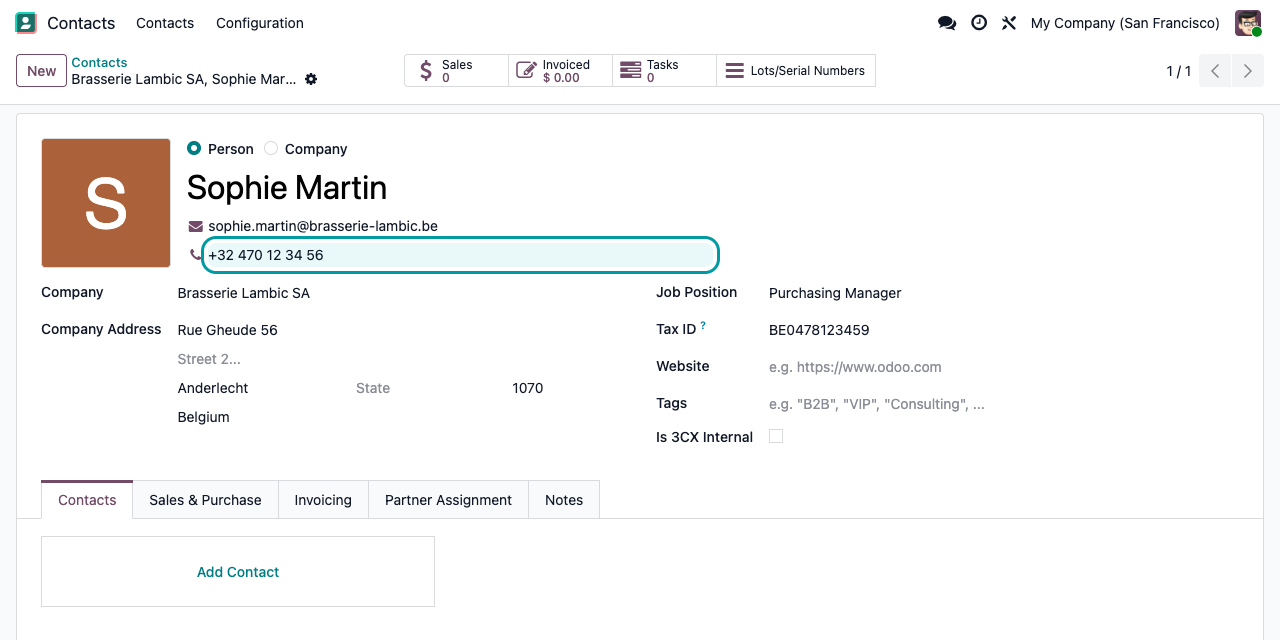Viewport: 1280px width, 640px height.
Task: Tick the Is 3CX Internal checkbox
Action: tap(776, 436)
